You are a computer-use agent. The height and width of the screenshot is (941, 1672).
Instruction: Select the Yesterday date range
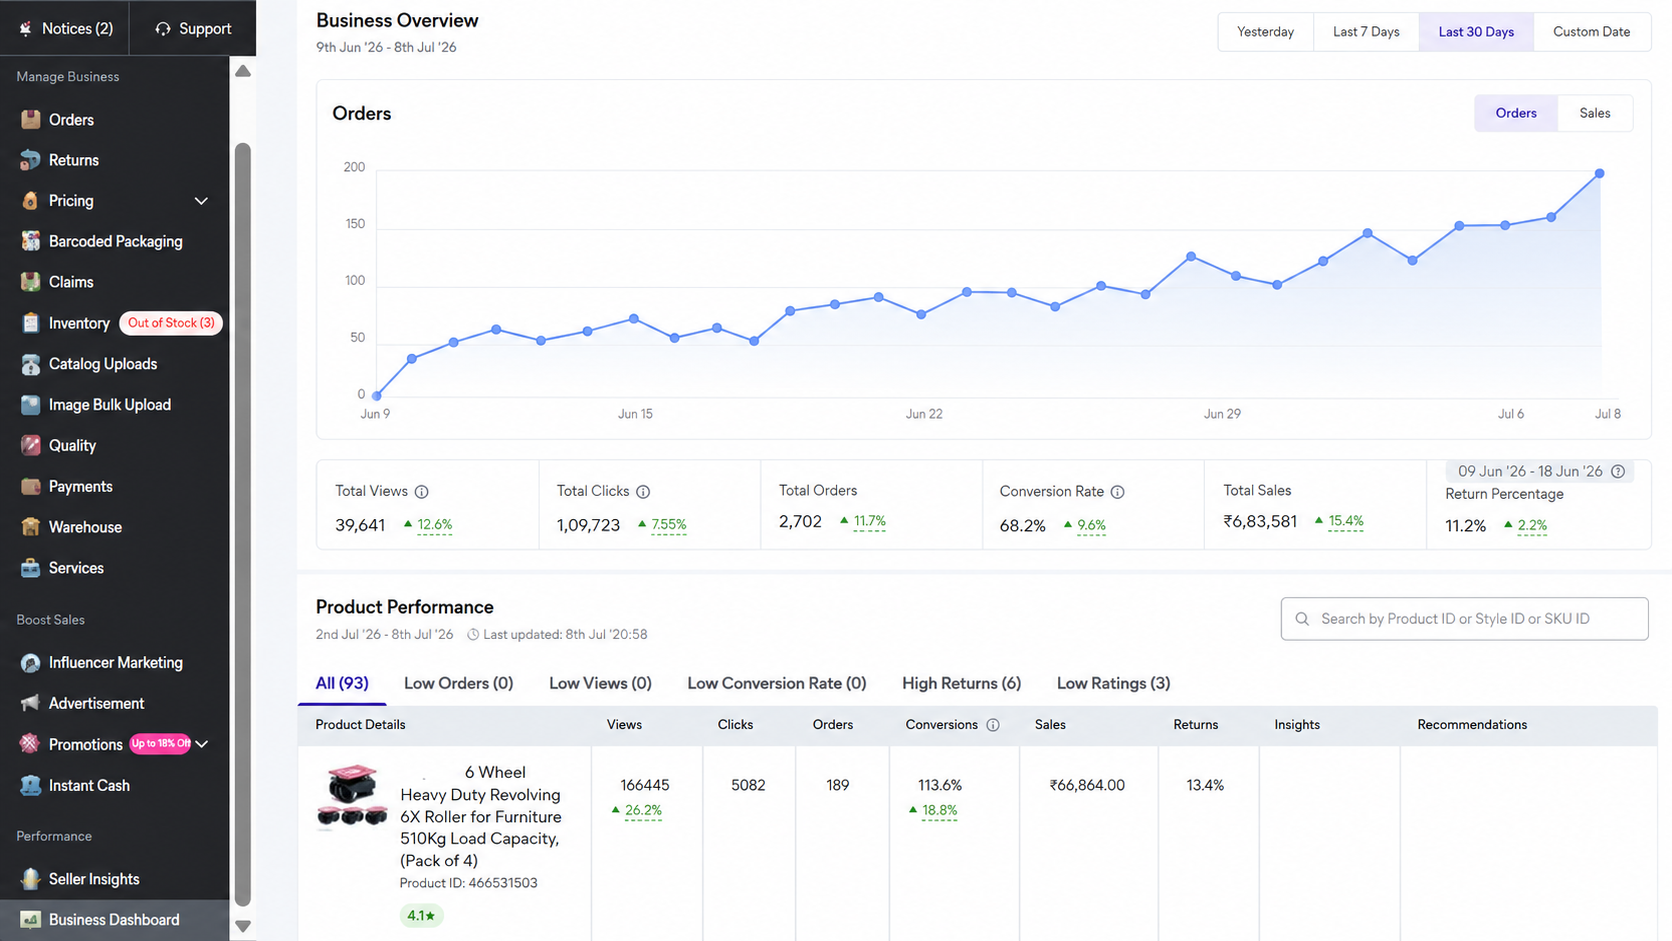(x=1265, y=32)
